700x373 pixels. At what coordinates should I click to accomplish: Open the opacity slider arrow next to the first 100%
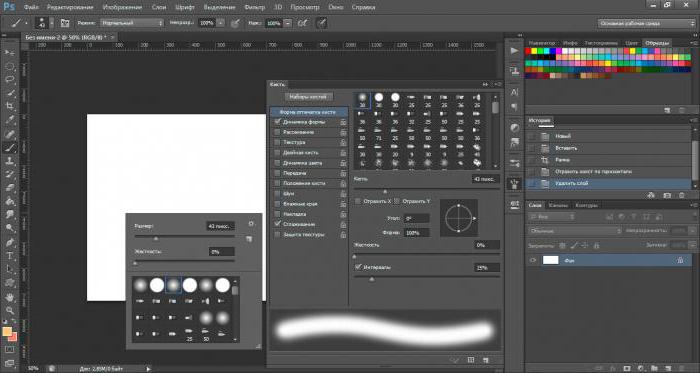[221, 23]
